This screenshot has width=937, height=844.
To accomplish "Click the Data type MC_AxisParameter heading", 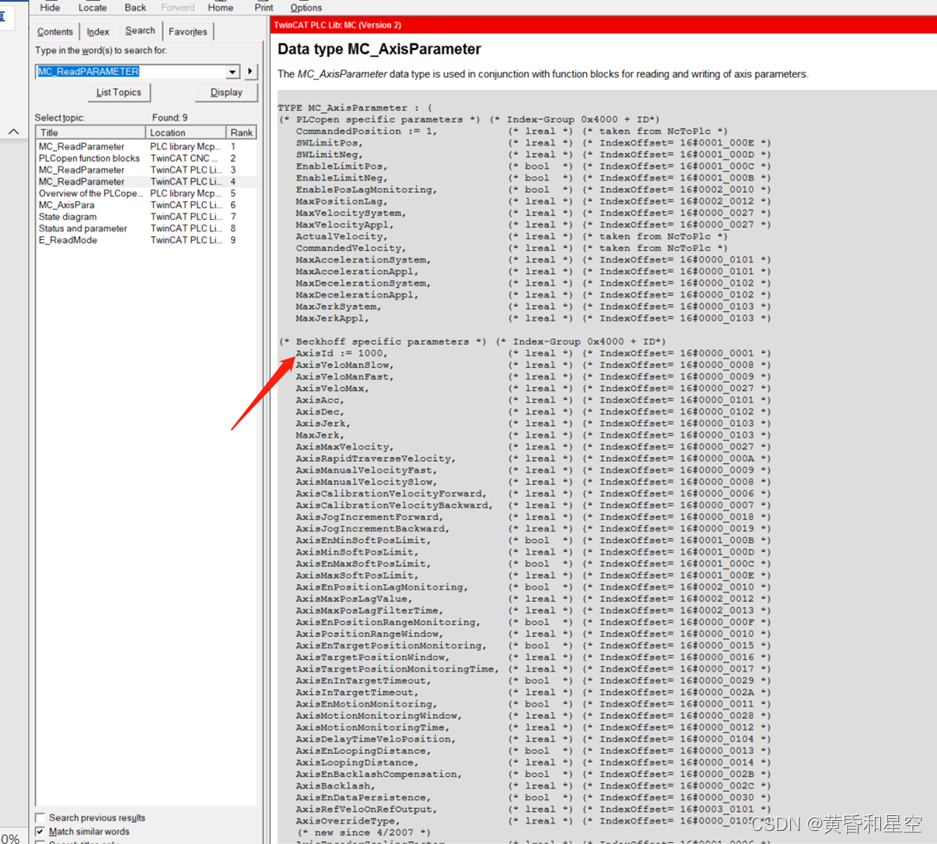I will 379,49.
